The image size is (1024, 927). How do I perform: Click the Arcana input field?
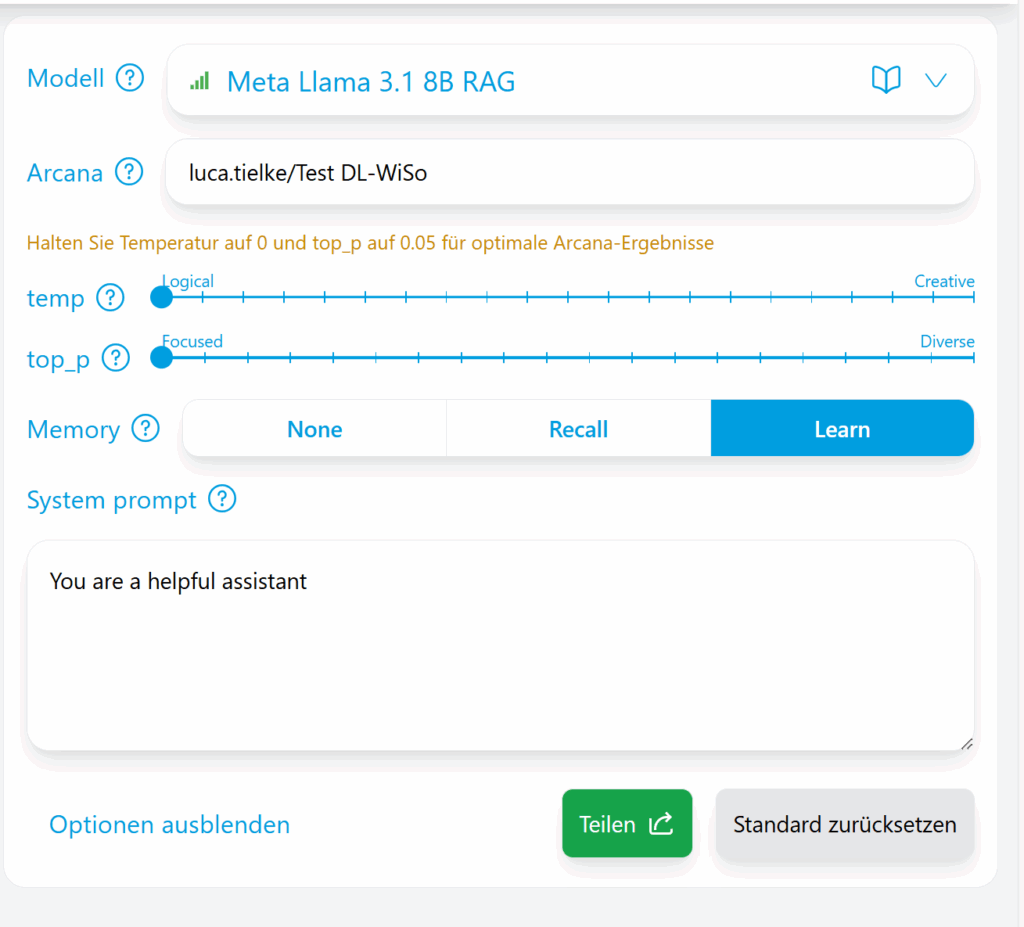(x=570, y=172)
